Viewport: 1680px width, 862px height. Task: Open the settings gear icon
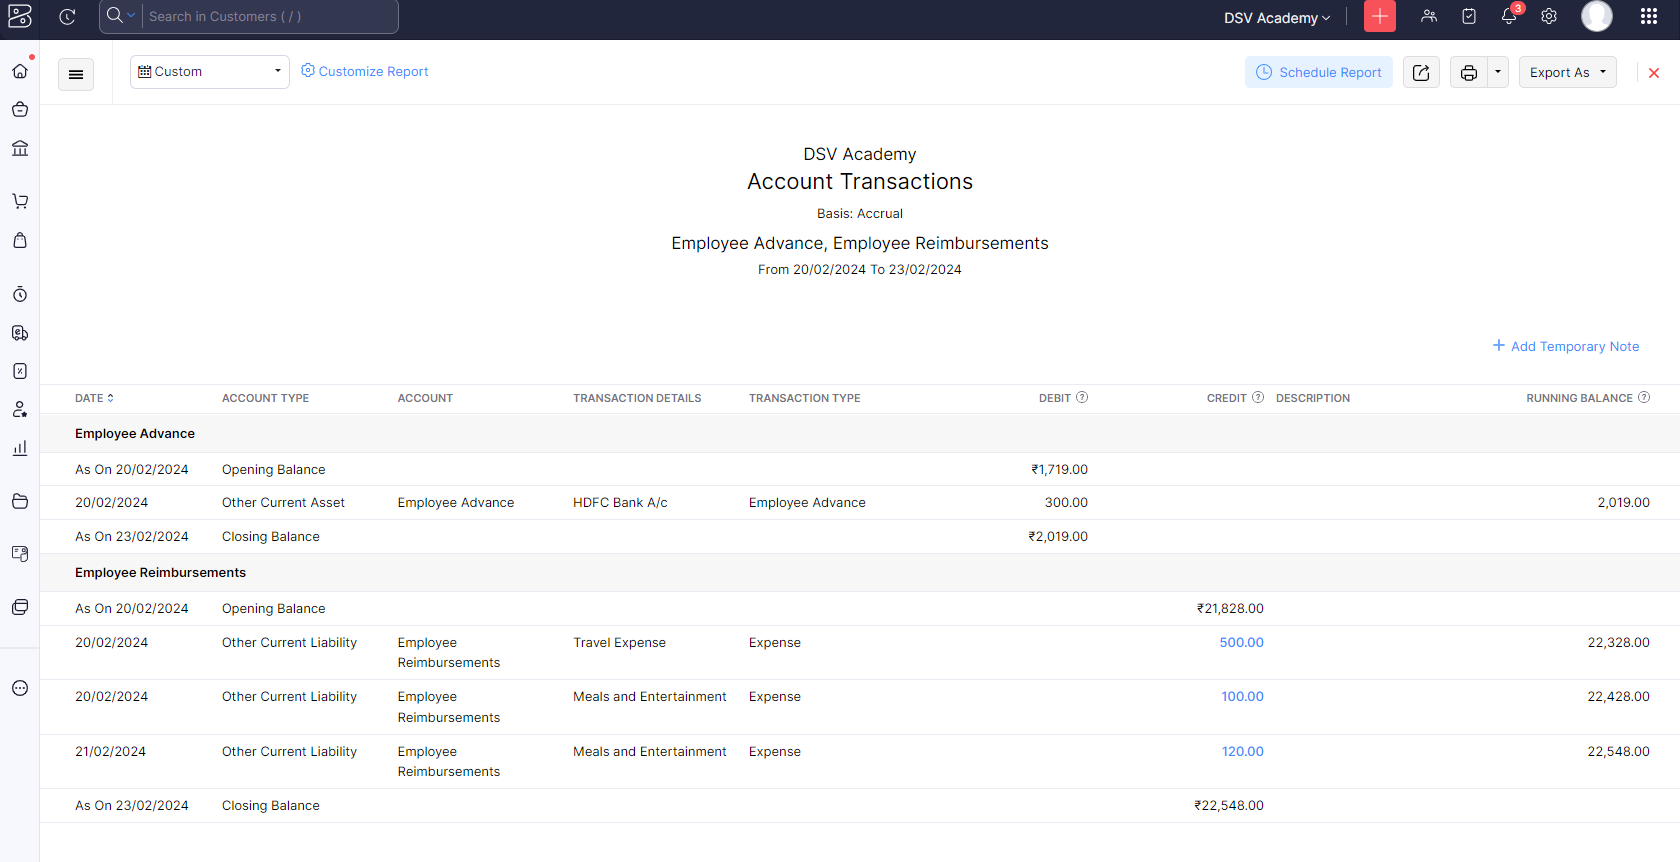(x=1549, y=17)
